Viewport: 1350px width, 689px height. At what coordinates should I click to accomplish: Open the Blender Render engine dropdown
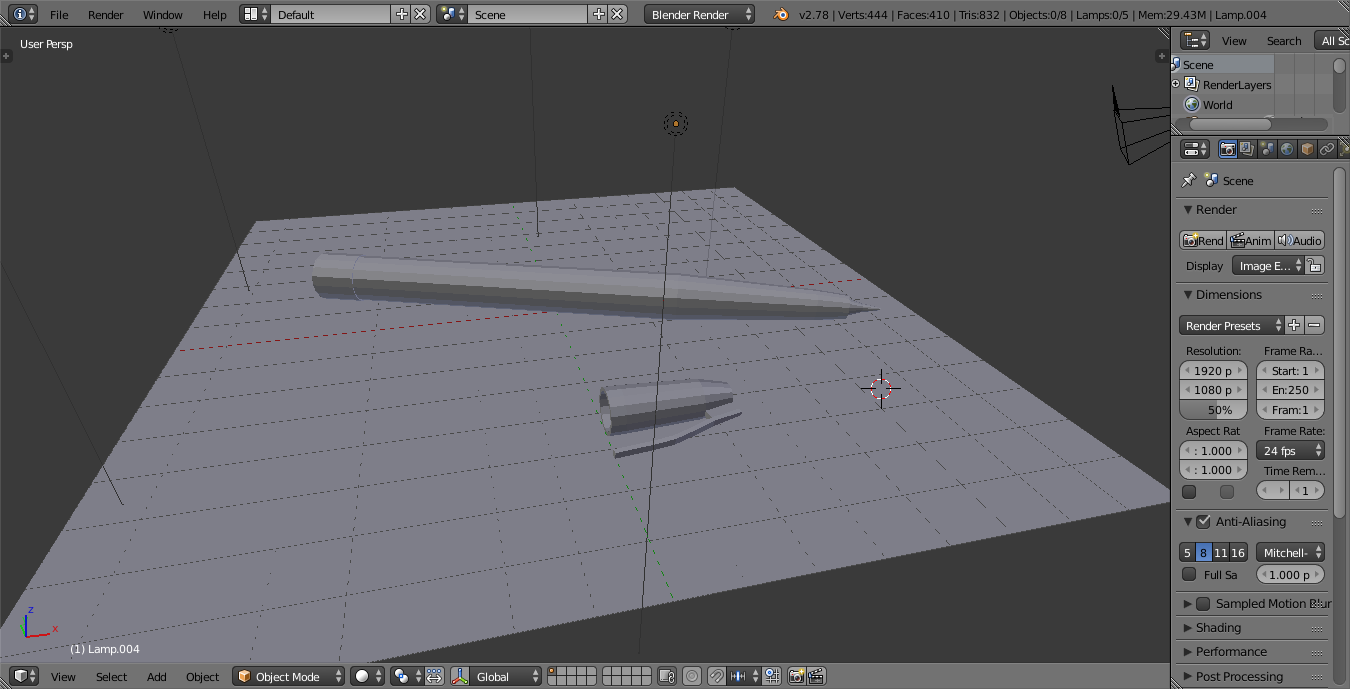[700, 15]
